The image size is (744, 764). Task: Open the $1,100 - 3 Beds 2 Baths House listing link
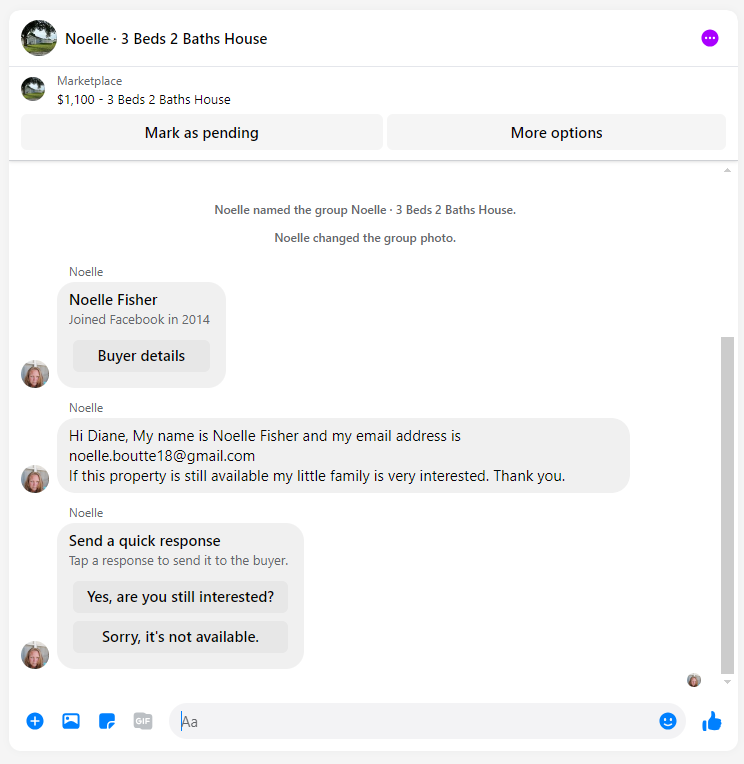tap(144, 99)
